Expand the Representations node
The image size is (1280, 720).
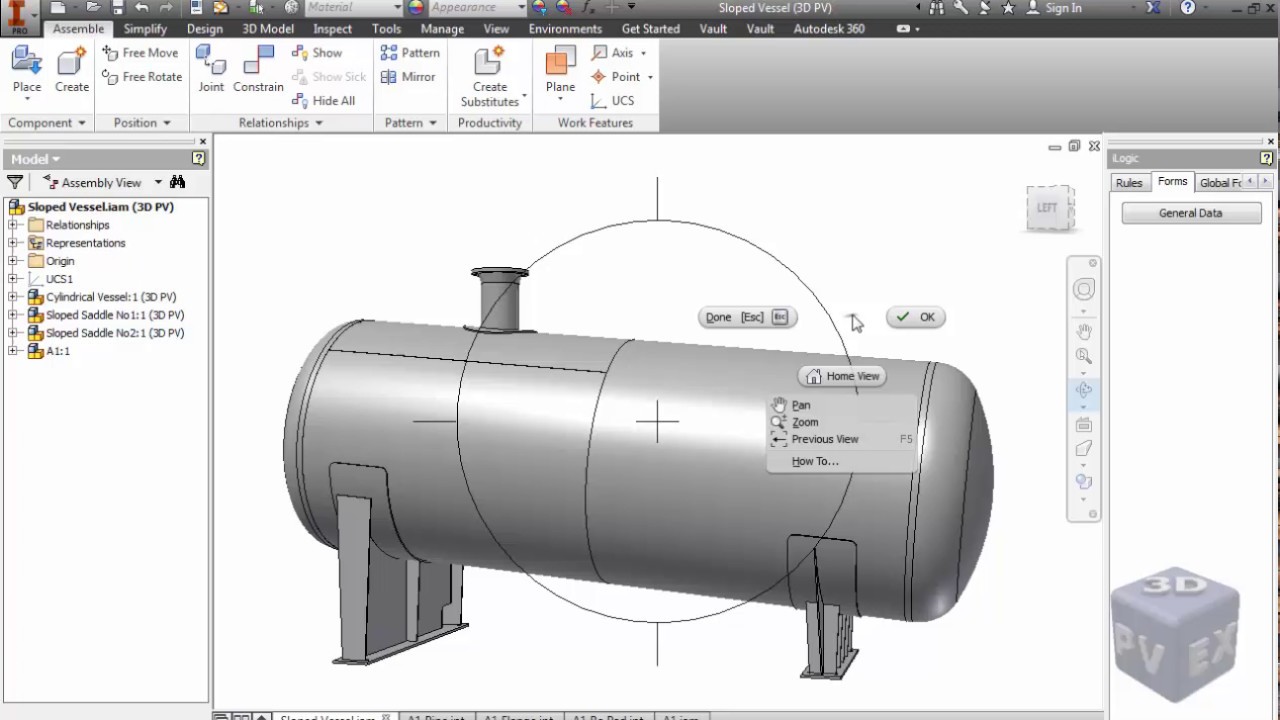pos(13,243)
